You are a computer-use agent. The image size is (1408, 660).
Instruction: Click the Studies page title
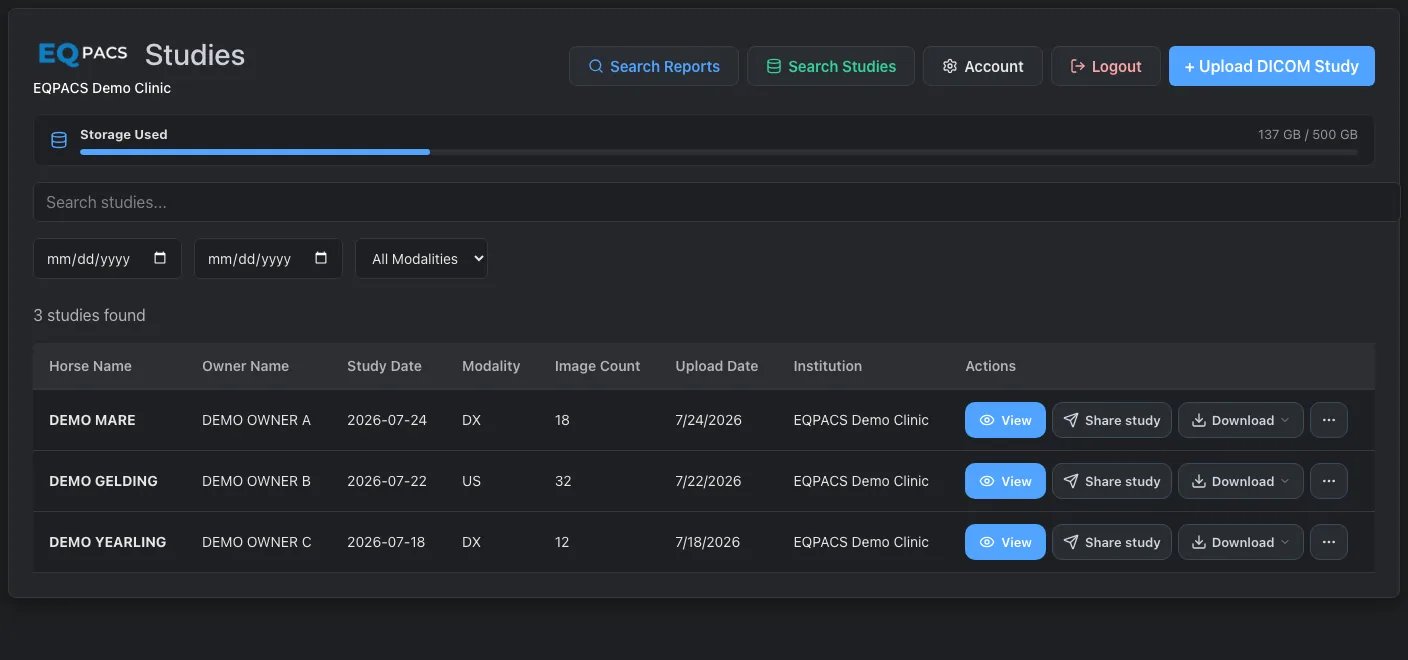(x=195, y=54)
